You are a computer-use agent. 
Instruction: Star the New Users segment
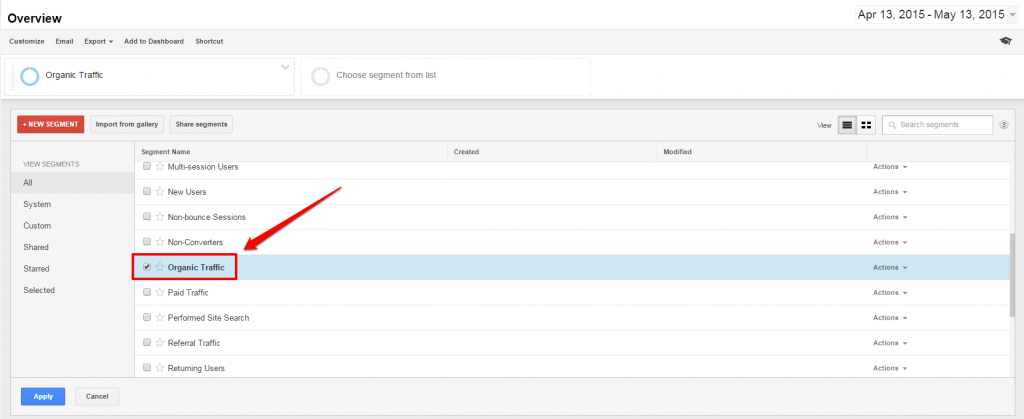tap(159, 192)
